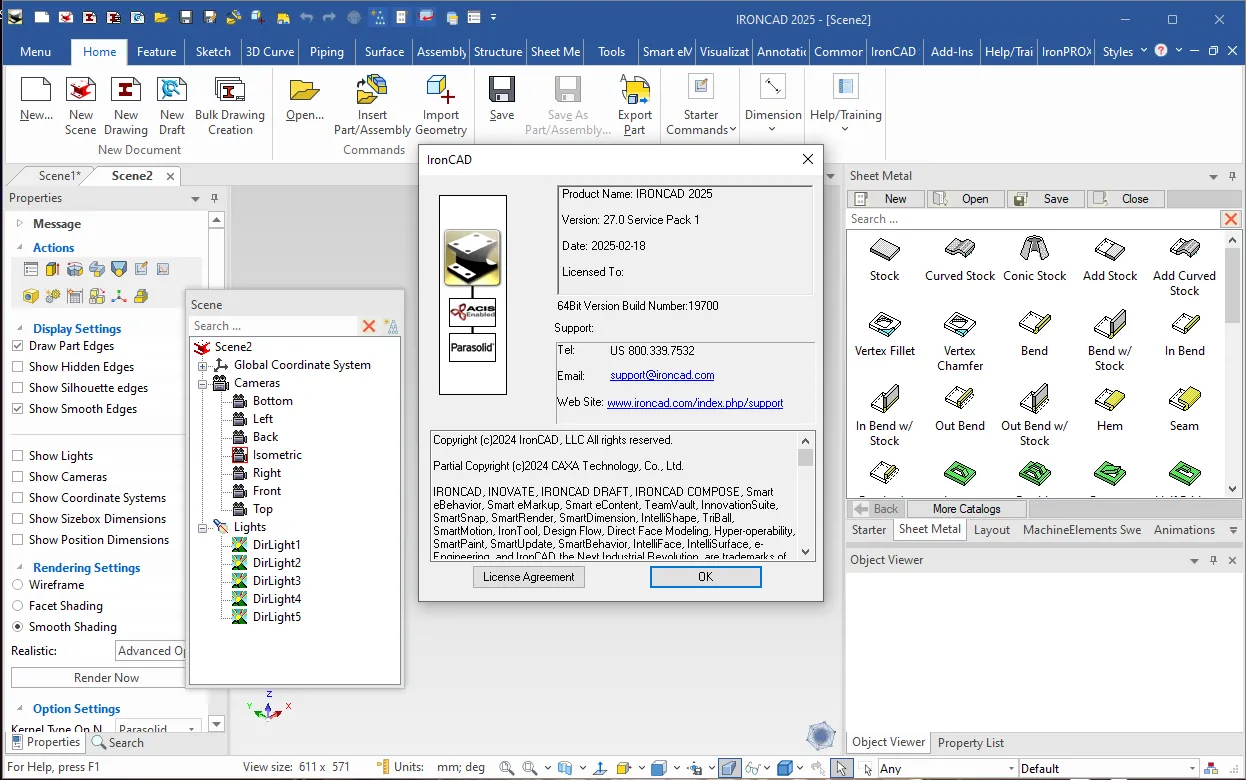Expand Global Coordinate System tree node

tap(202, 365)
